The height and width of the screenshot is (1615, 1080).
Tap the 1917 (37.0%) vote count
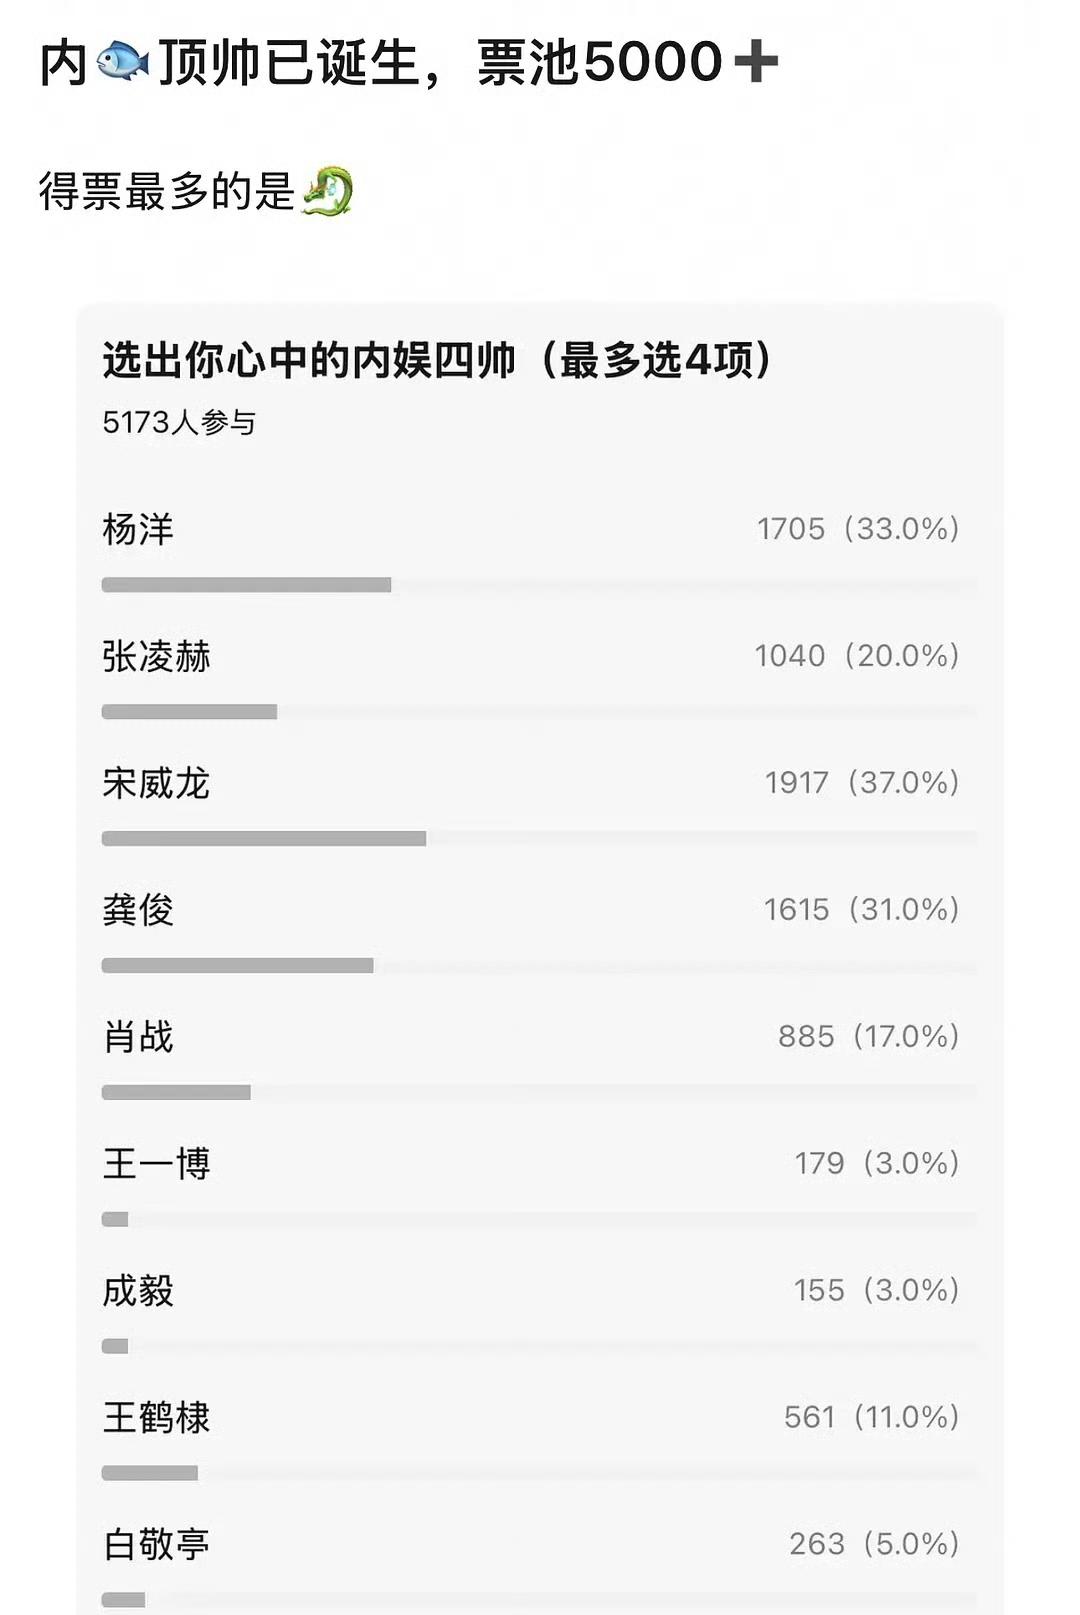(862, 782)
